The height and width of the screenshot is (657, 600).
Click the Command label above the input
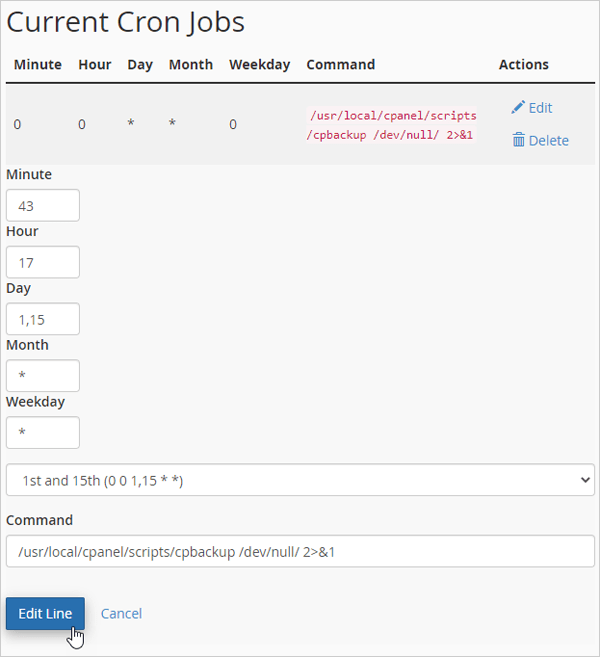pos(39,520)
